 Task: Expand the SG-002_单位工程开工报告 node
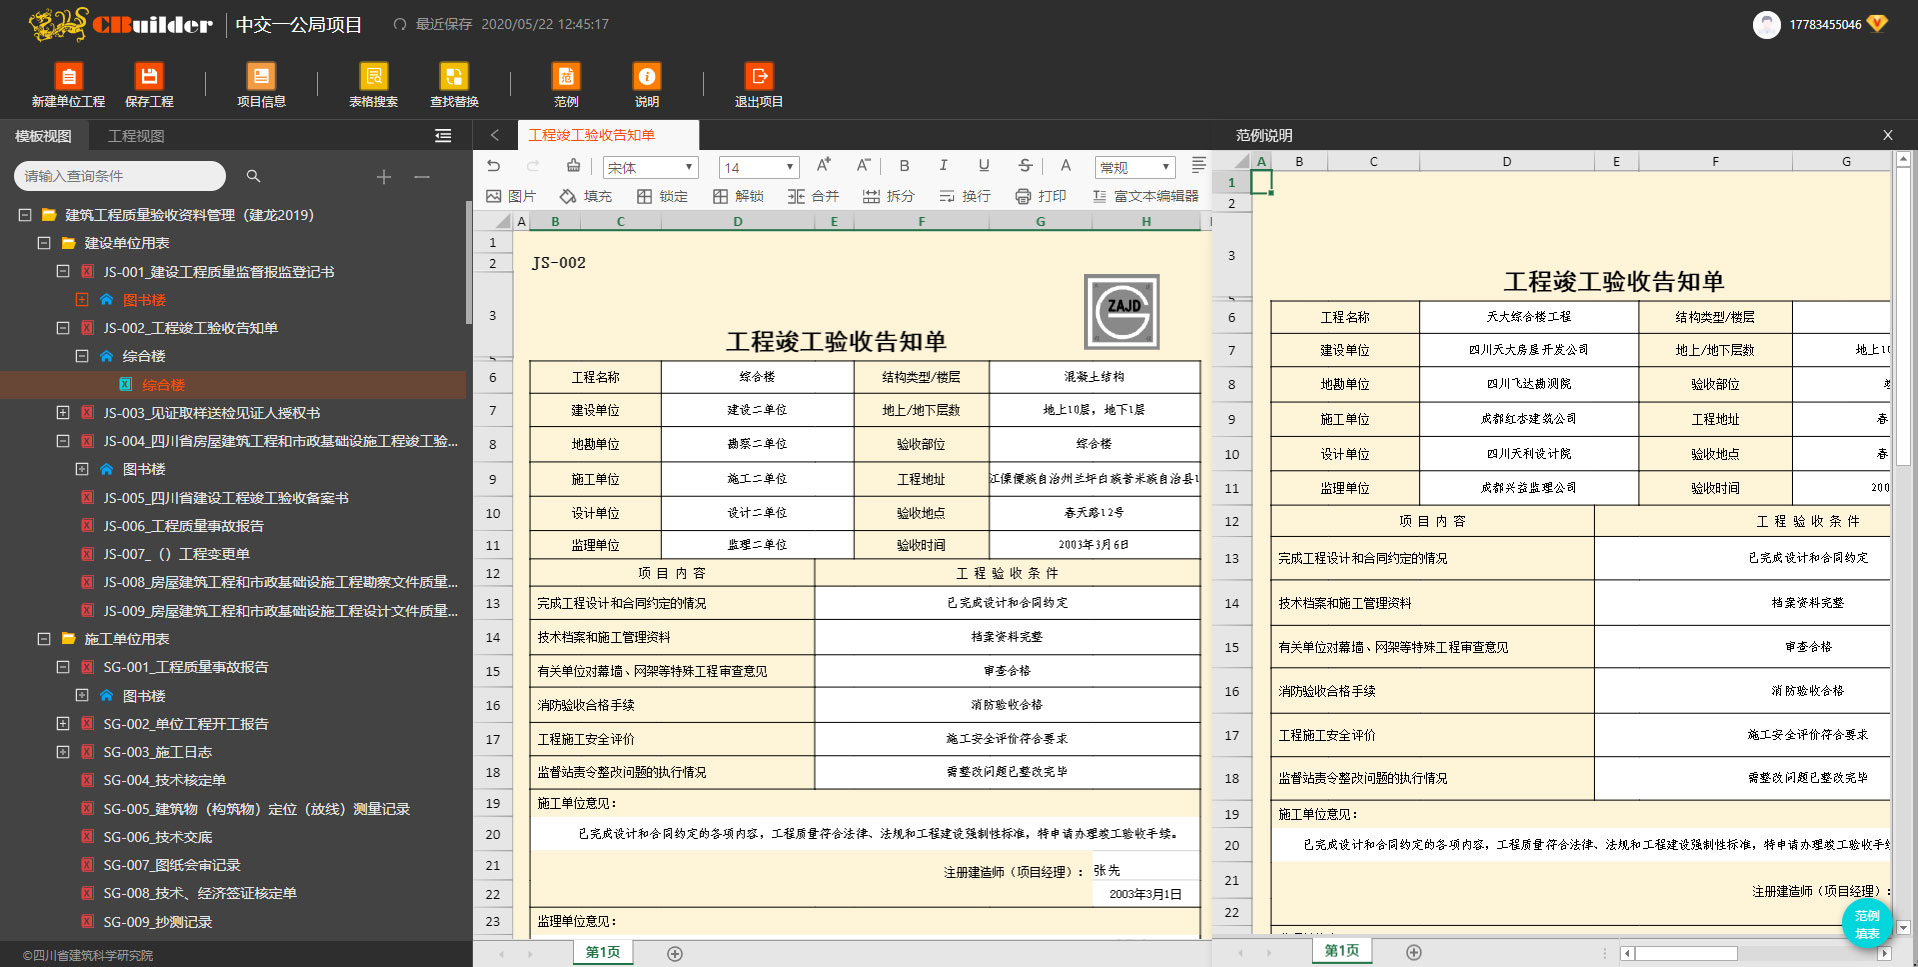(x=63, y=724)
